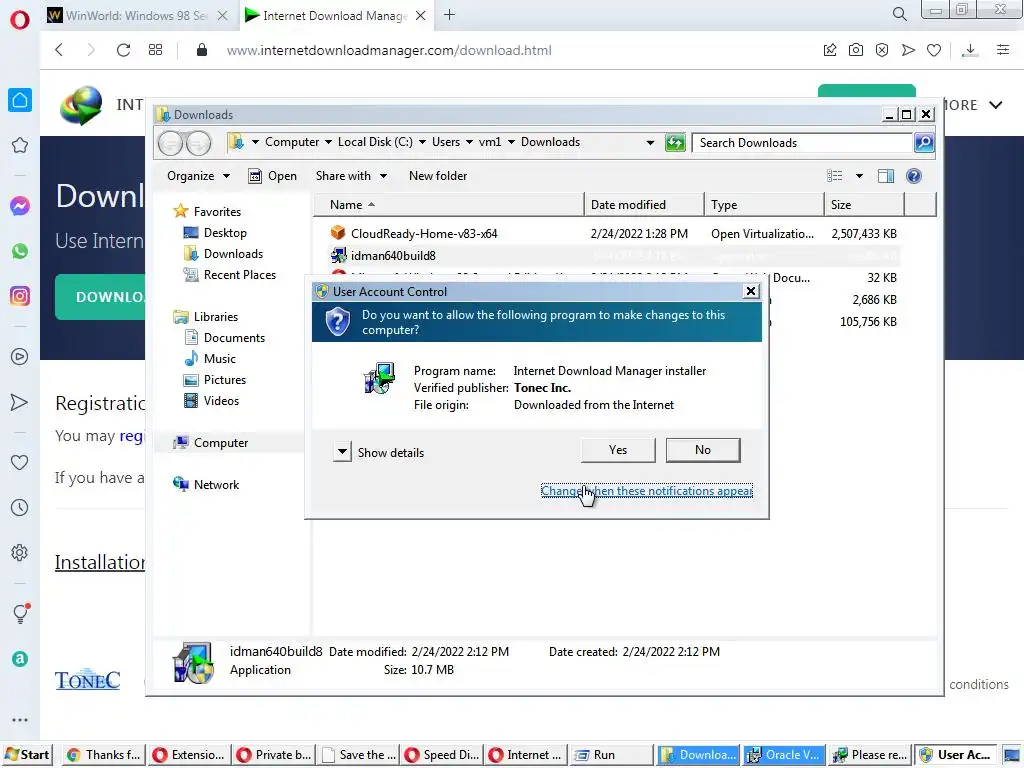
Task: Expand the Computer breadcrumb arrow
Action: 328,142
